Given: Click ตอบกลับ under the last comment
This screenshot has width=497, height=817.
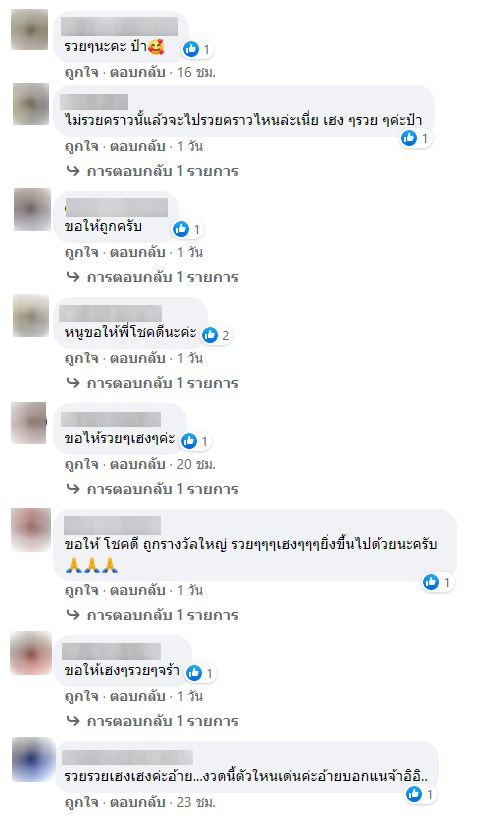Looking at the screenshot, I should pyautogui.click(x=137, y=802).
